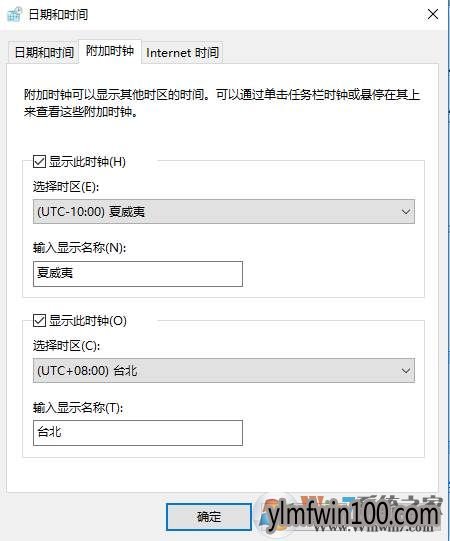Click the 输入显示名称(N) label
Viewport: 450px width, 541px height.
(x=80, y=248)
